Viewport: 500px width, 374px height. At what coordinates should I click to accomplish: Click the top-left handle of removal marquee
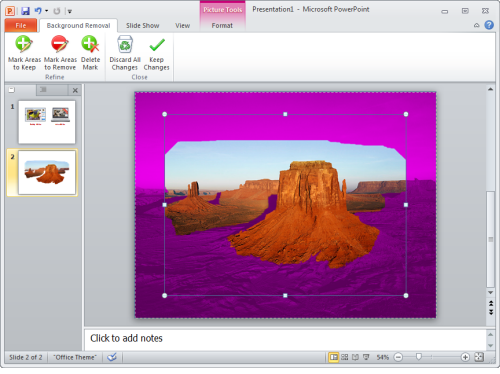[x=164, y=114]
